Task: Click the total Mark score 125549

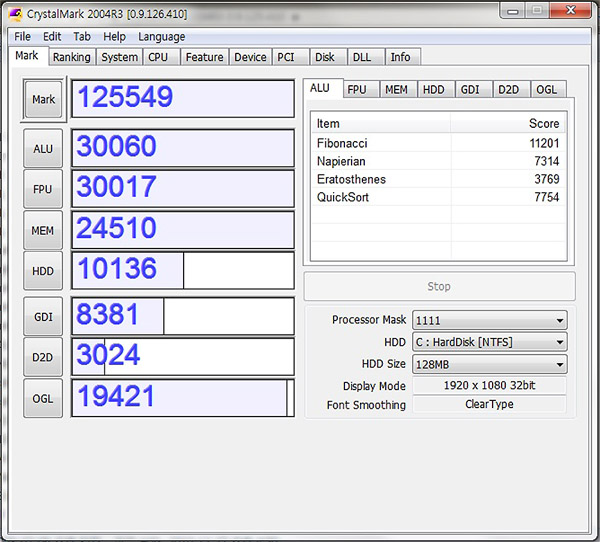Action: pos(183,99)
